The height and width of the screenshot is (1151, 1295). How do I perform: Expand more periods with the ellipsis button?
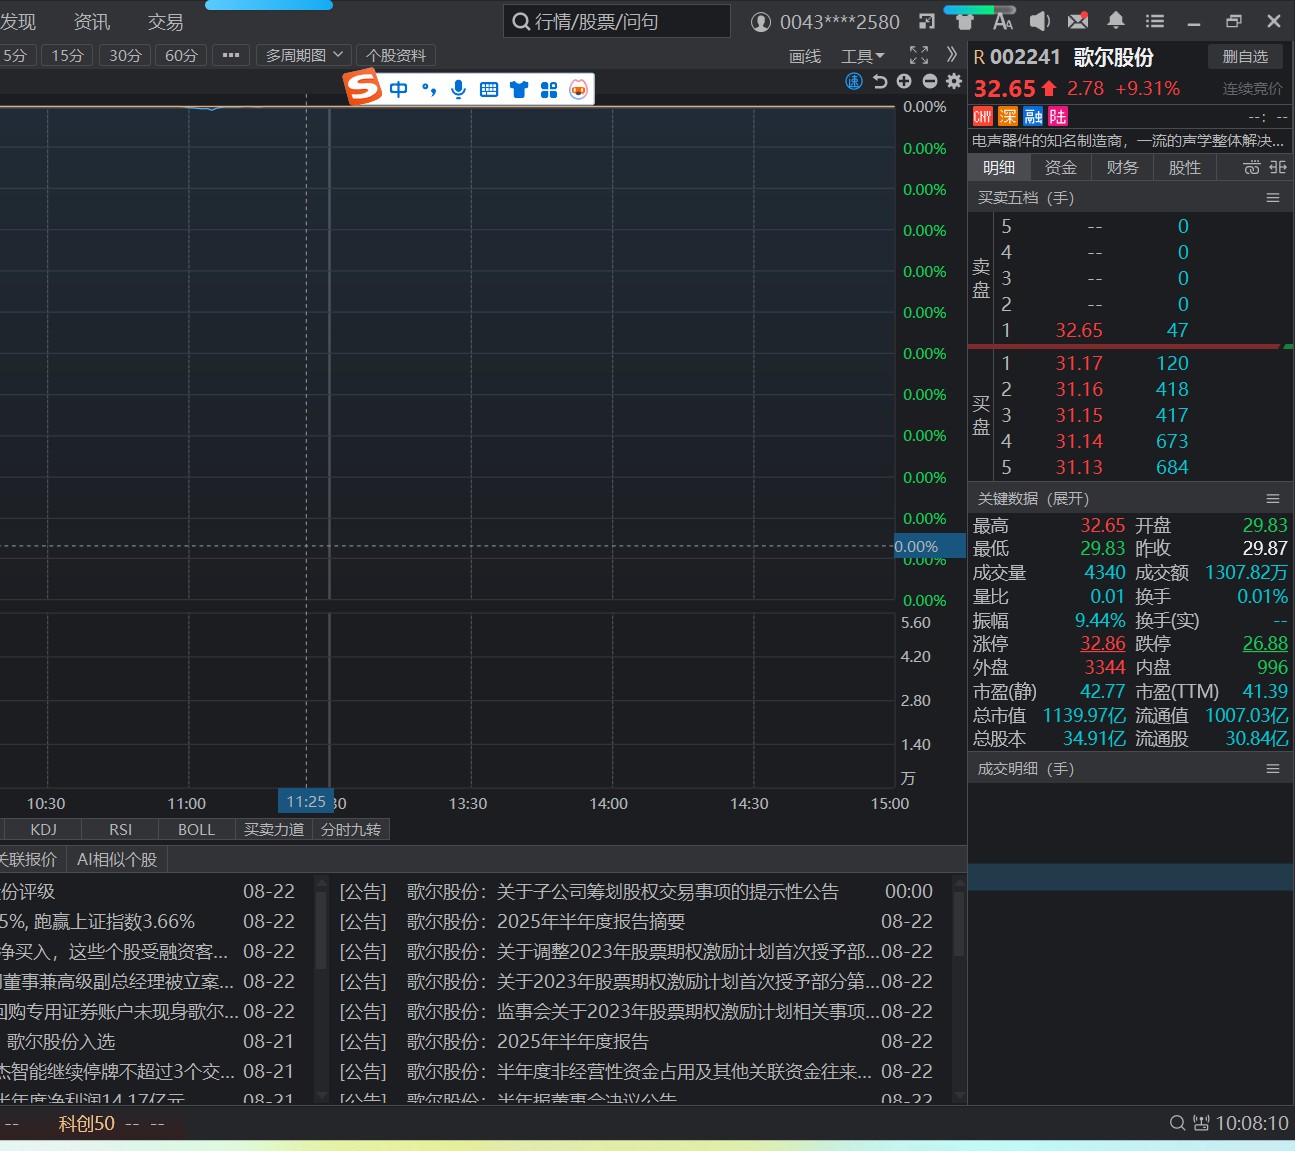pyautogui.click(x=231, y=55)
